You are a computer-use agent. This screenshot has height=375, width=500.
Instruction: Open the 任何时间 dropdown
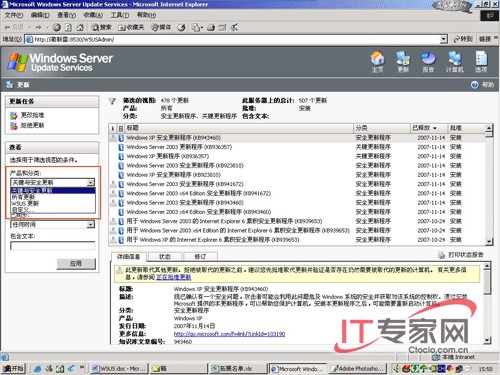(x=53, y=225)
